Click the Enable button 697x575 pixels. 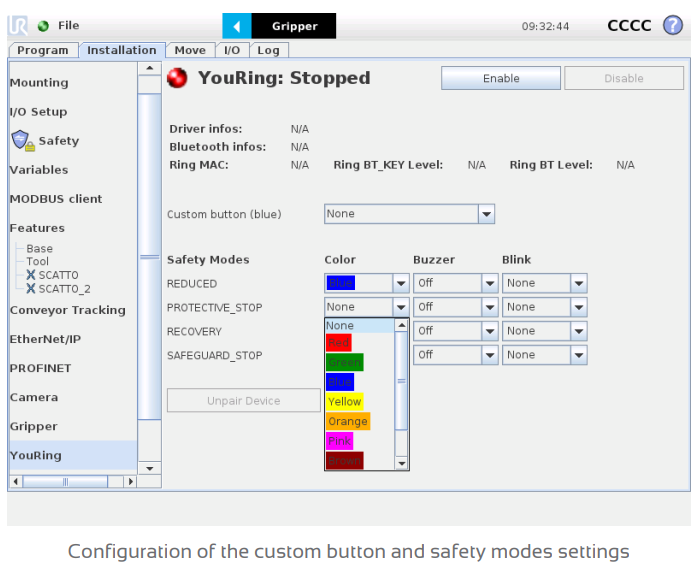pyautogui.click(x=501, y=78)
